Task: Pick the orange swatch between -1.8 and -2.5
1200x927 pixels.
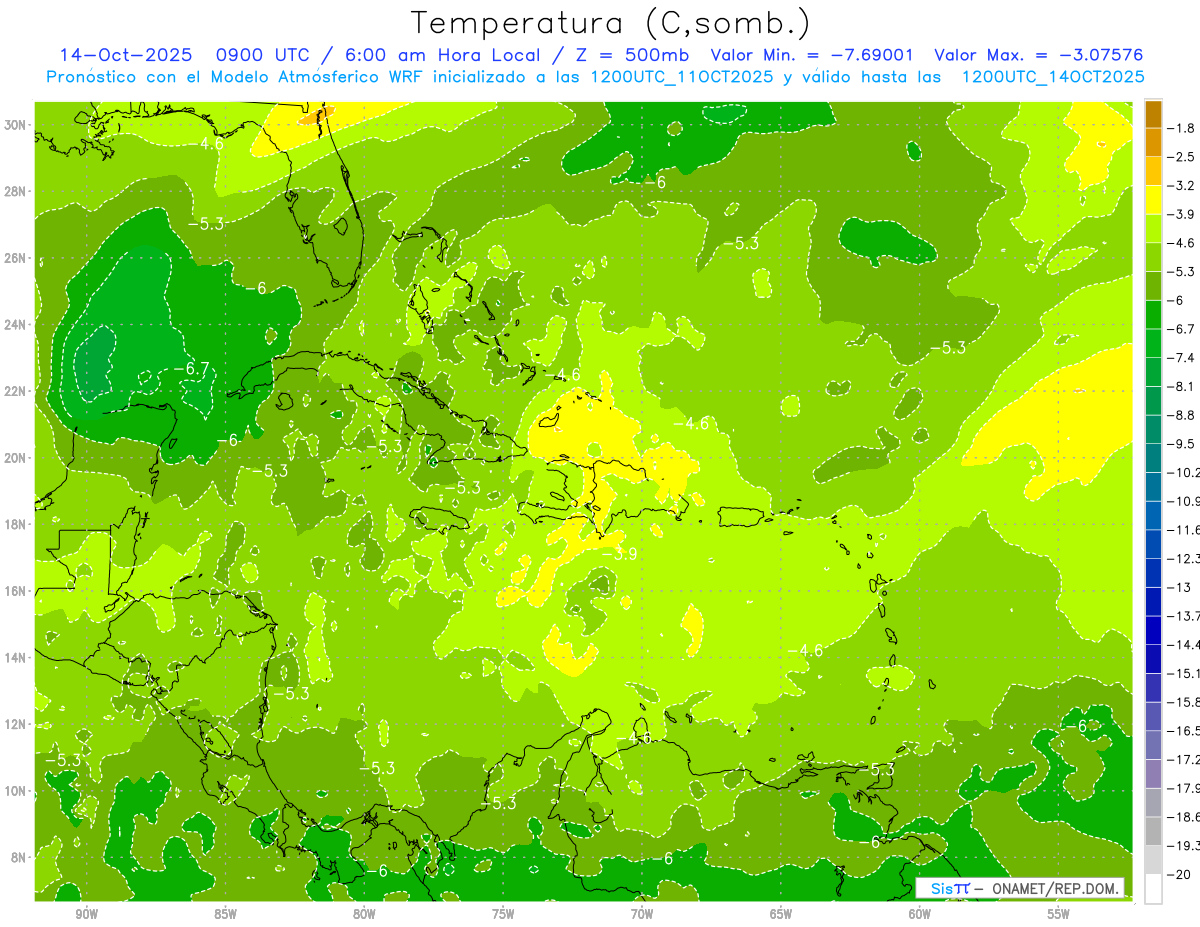Action: click(x=1154, y=142)
